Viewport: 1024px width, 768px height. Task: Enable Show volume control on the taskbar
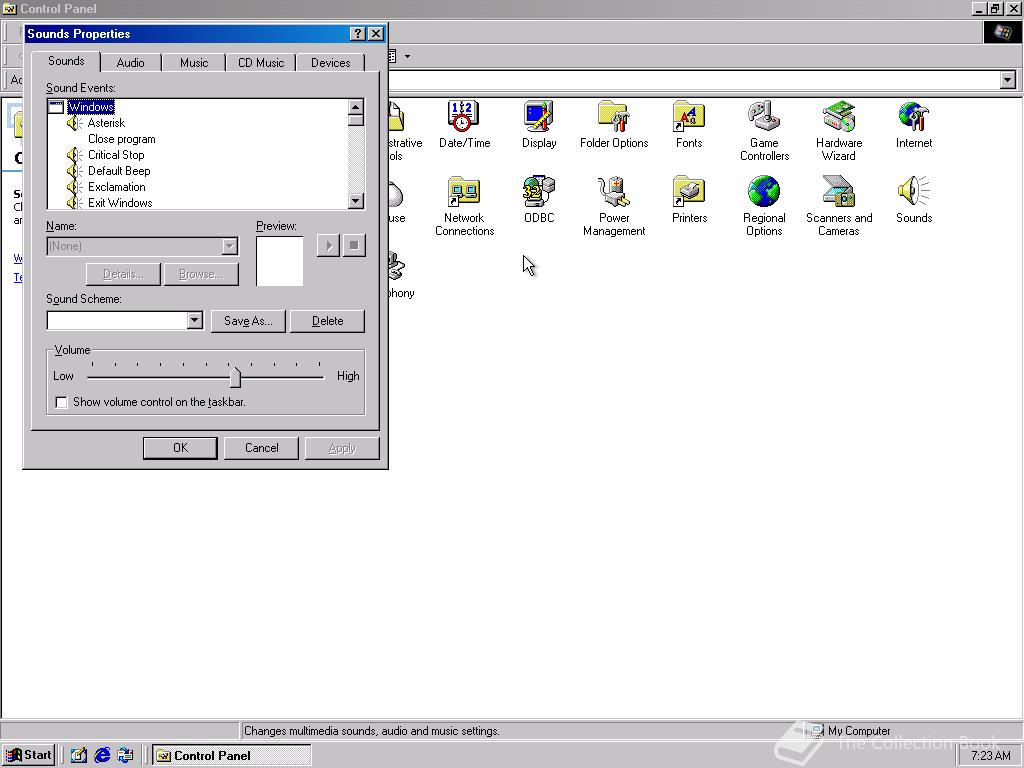pos(61,402)
